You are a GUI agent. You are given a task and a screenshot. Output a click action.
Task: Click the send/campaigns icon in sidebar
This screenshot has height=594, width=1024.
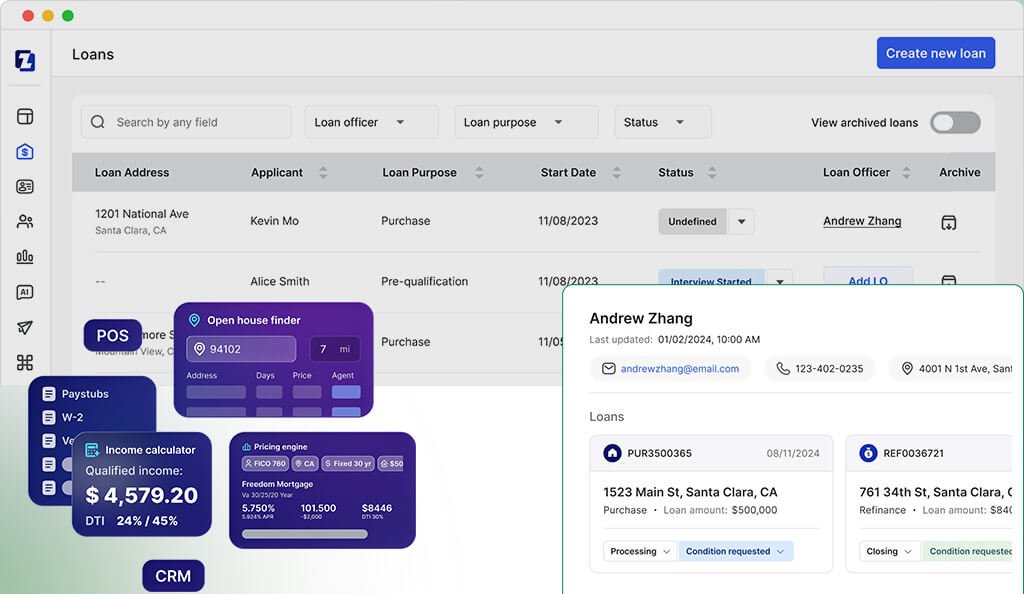[24, 328]
